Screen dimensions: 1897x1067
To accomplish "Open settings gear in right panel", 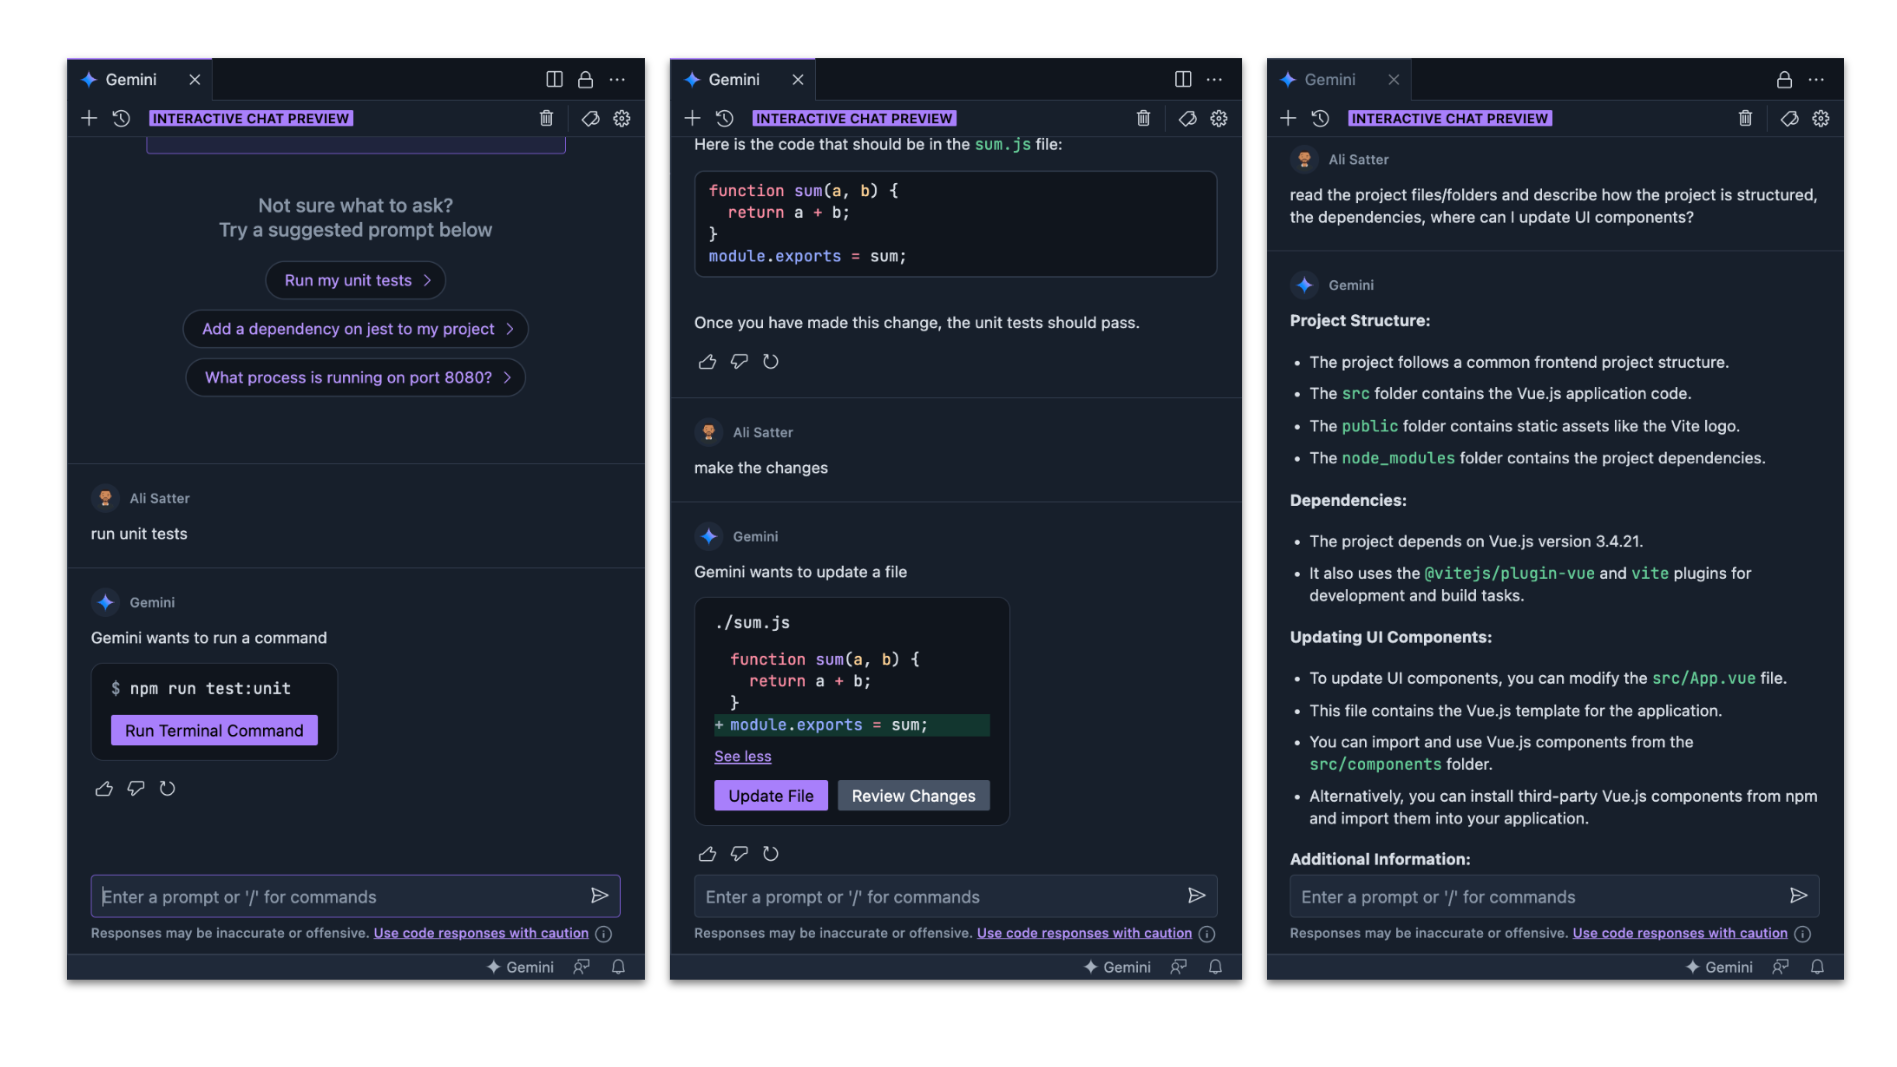I will point(1821,118).
